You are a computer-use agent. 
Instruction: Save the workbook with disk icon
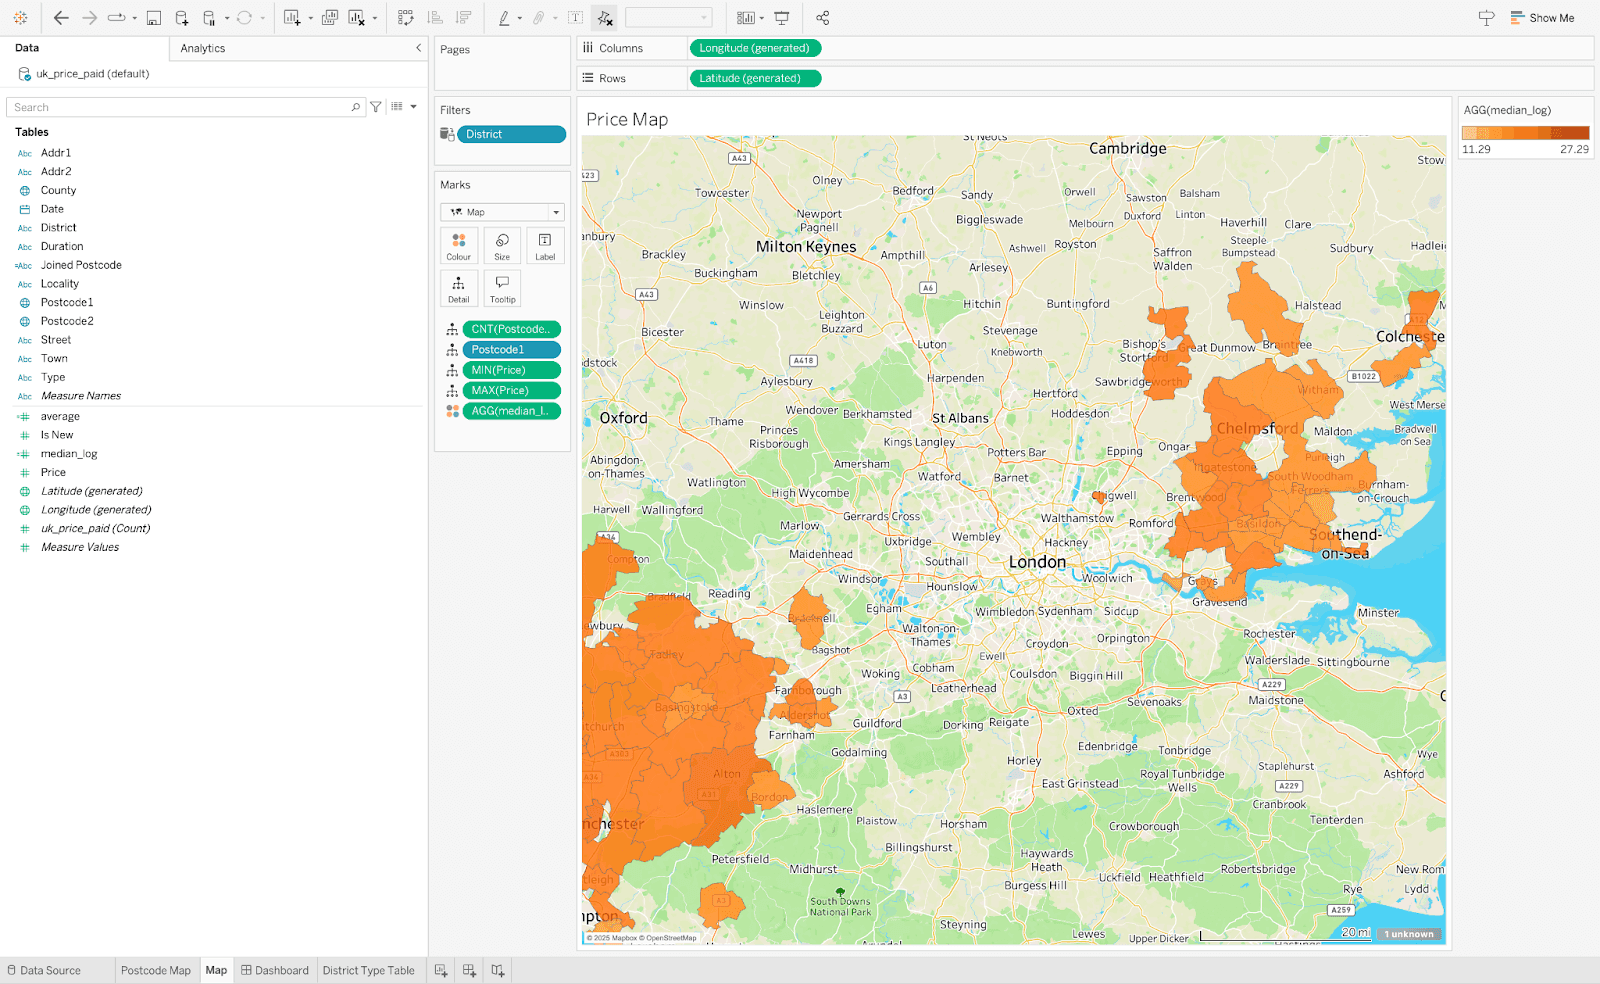tap(154, 18)
